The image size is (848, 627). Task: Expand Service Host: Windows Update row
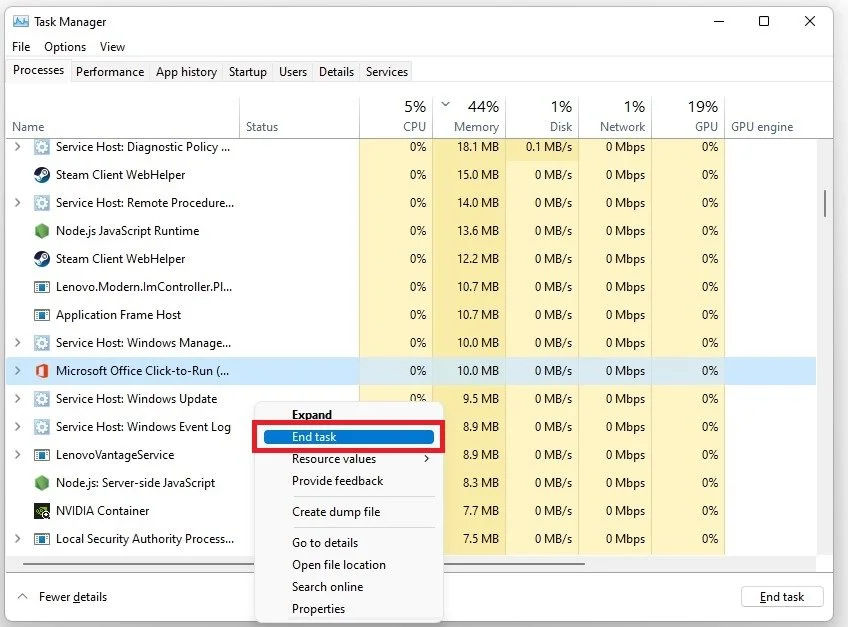(x=17, y=399)
